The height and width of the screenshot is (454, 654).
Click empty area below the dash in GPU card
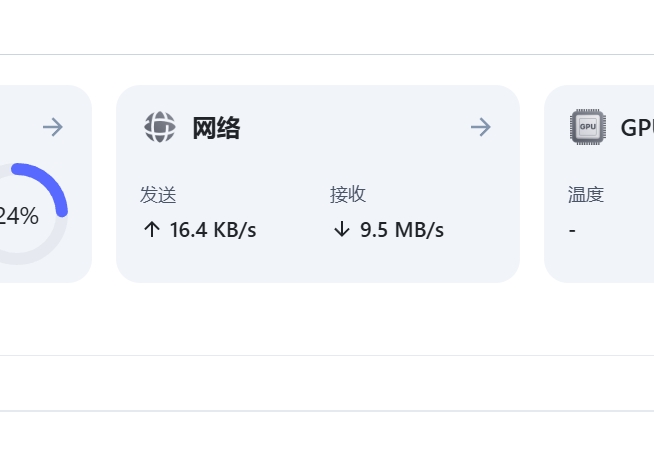point(600,262)
